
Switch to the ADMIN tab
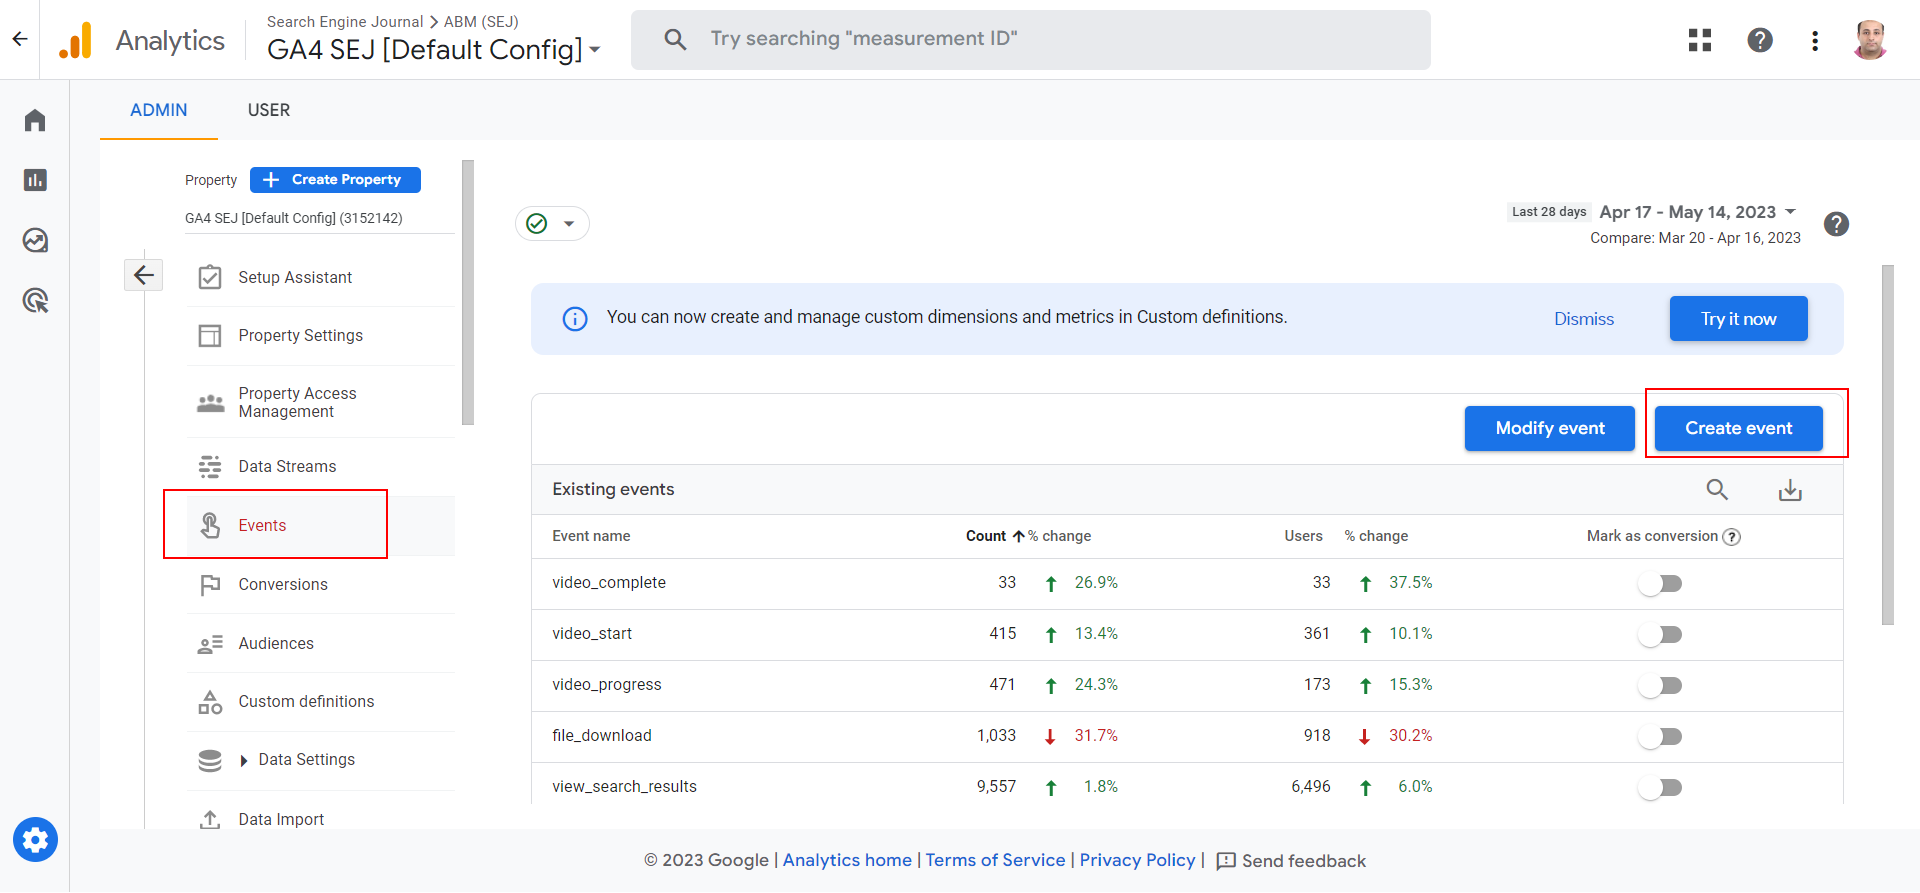(159, 110)
